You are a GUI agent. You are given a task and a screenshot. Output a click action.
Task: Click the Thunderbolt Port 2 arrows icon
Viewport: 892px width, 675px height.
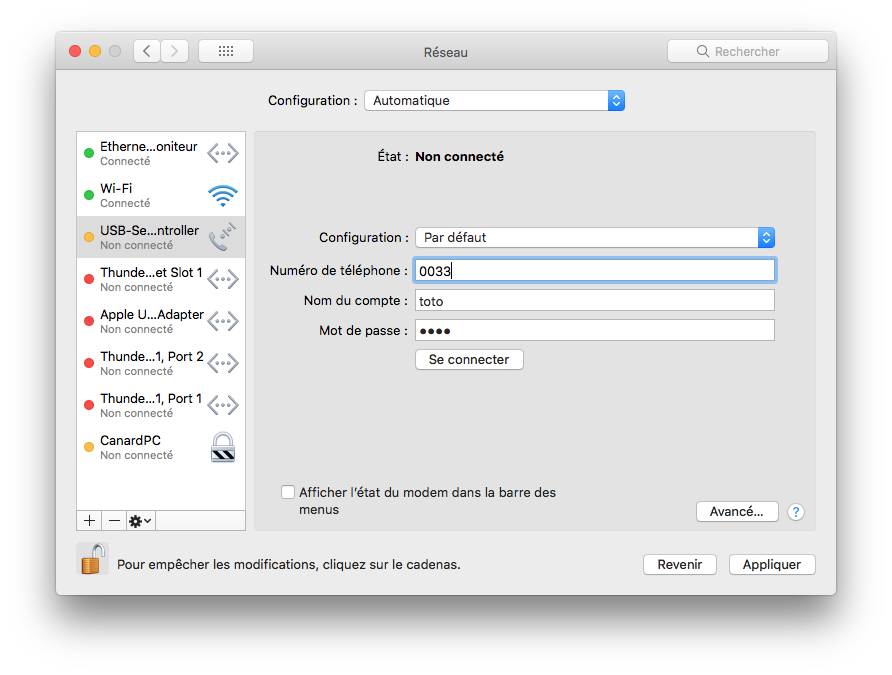[x=222, y=363]
